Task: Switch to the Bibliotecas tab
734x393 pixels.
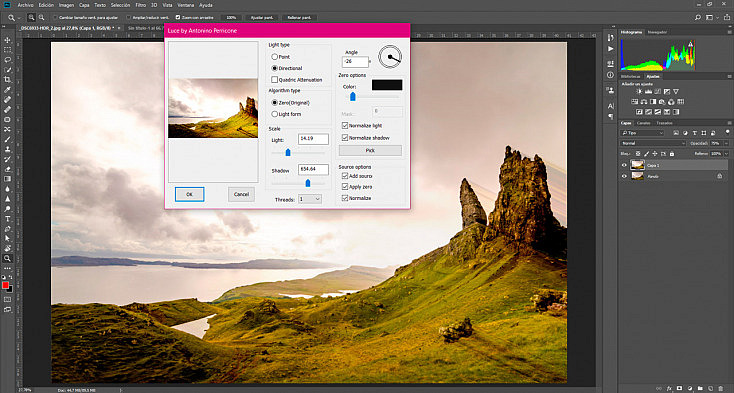Action: coord(631,76)
